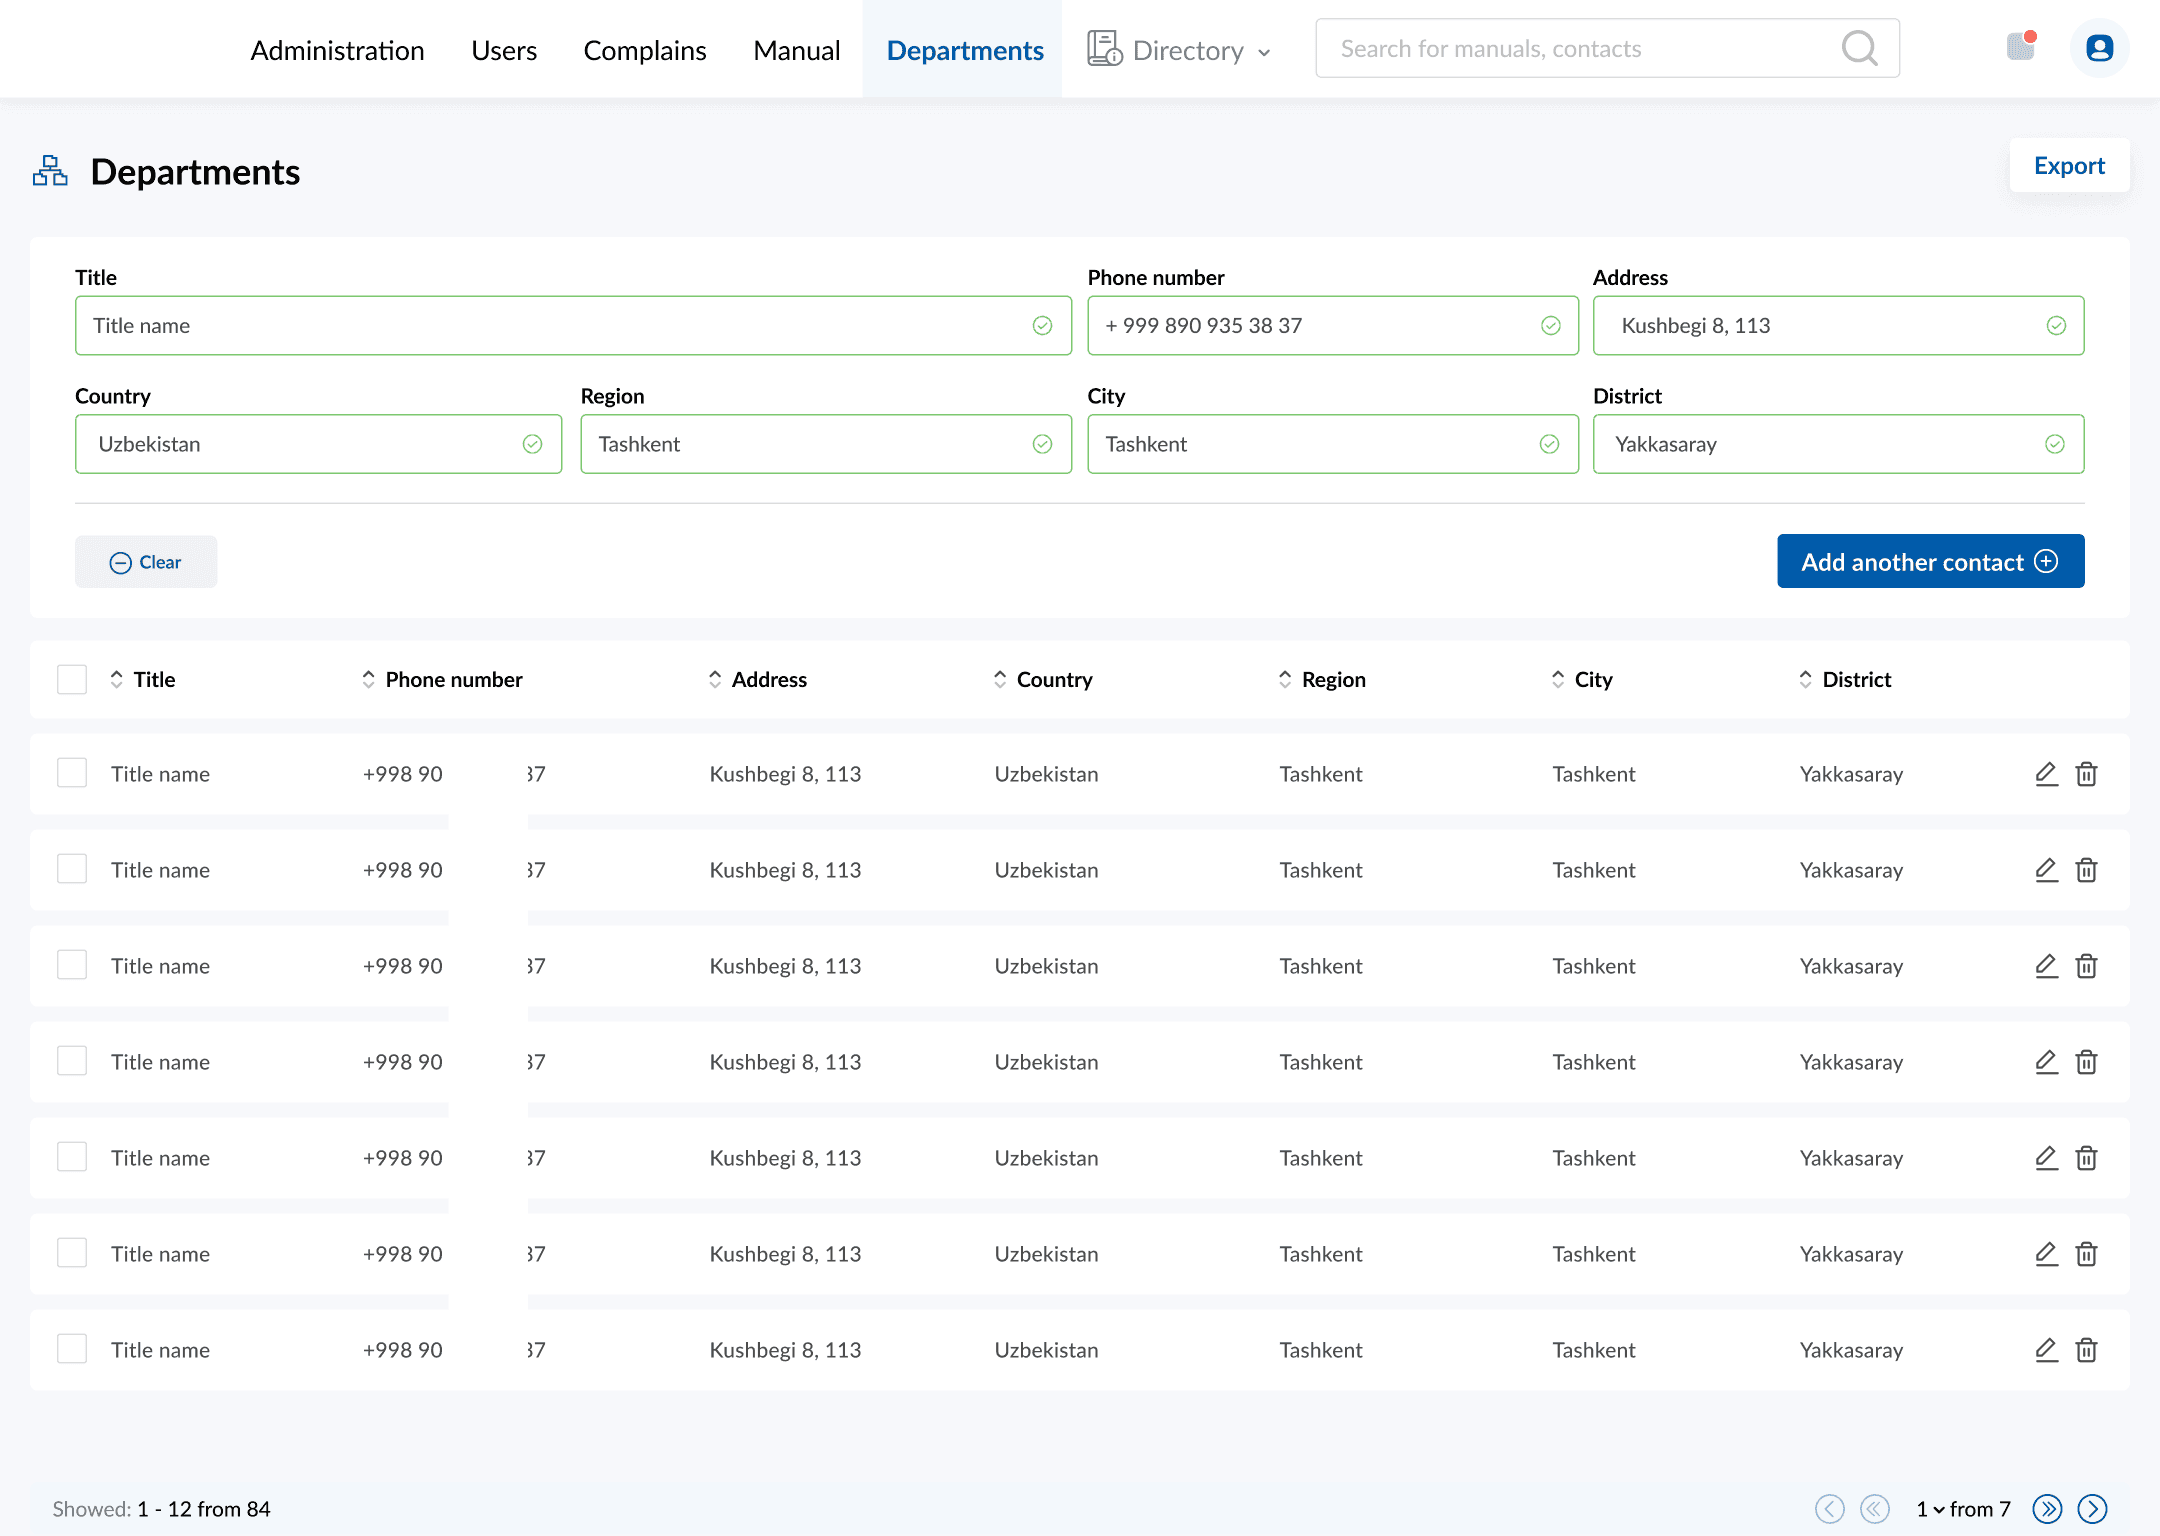Click the Departments org-chart icon
Screen dimensions: 2160x1536
coord(50,171)
